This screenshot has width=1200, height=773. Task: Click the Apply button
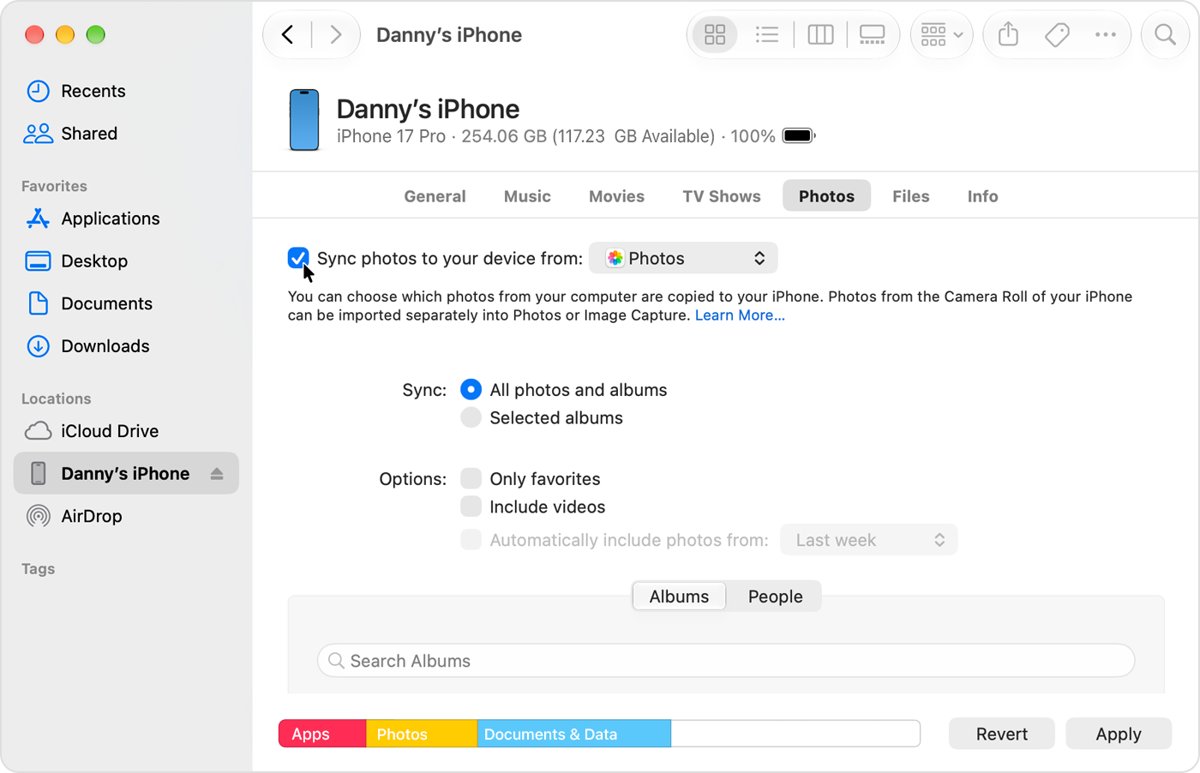click(1118, 734)
